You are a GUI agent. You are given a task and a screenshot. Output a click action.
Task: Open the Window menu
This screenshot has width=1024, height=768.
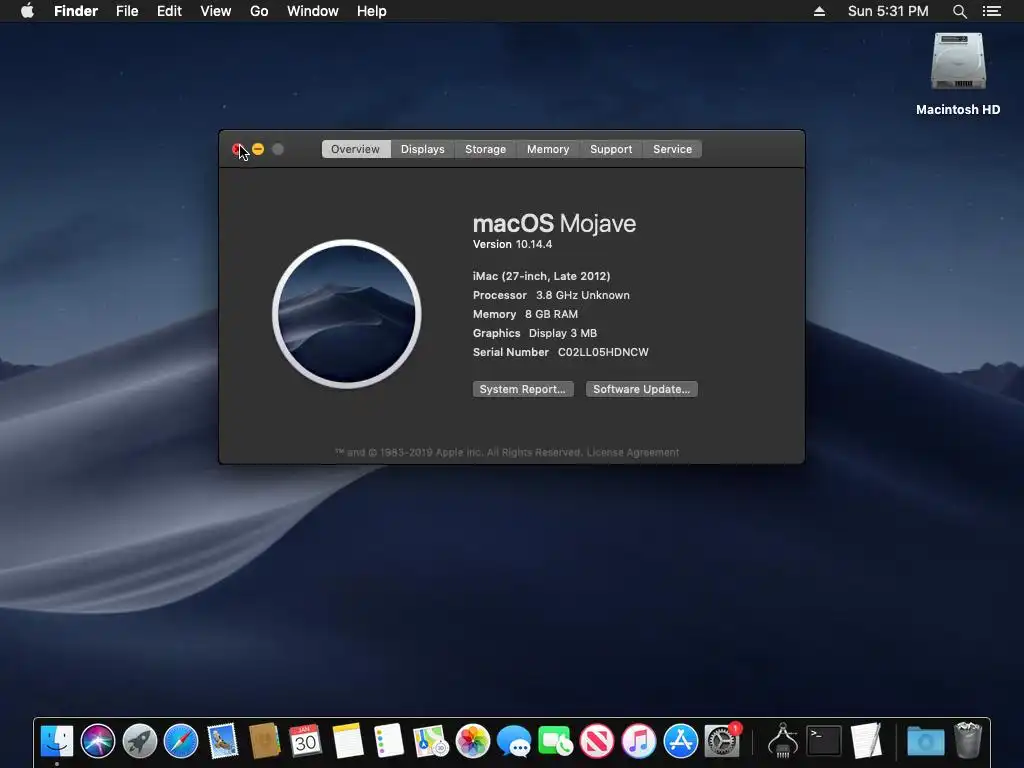[x=313, y=11]
